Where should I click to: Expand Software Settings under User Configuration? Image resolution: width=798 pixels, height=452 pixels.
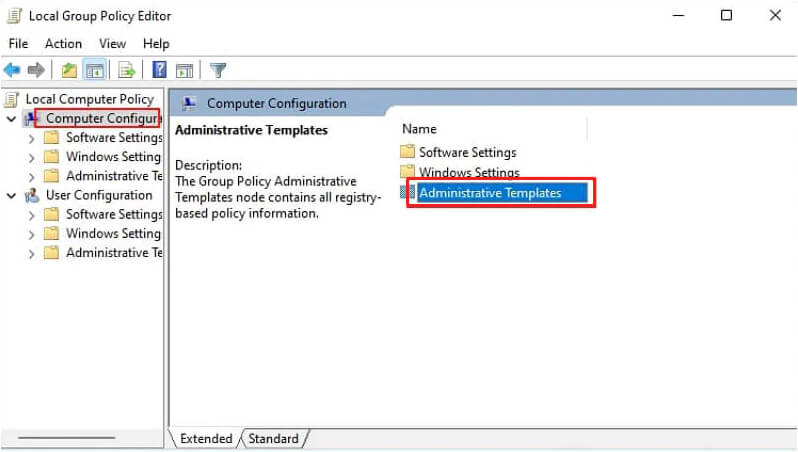coord(32,215)
